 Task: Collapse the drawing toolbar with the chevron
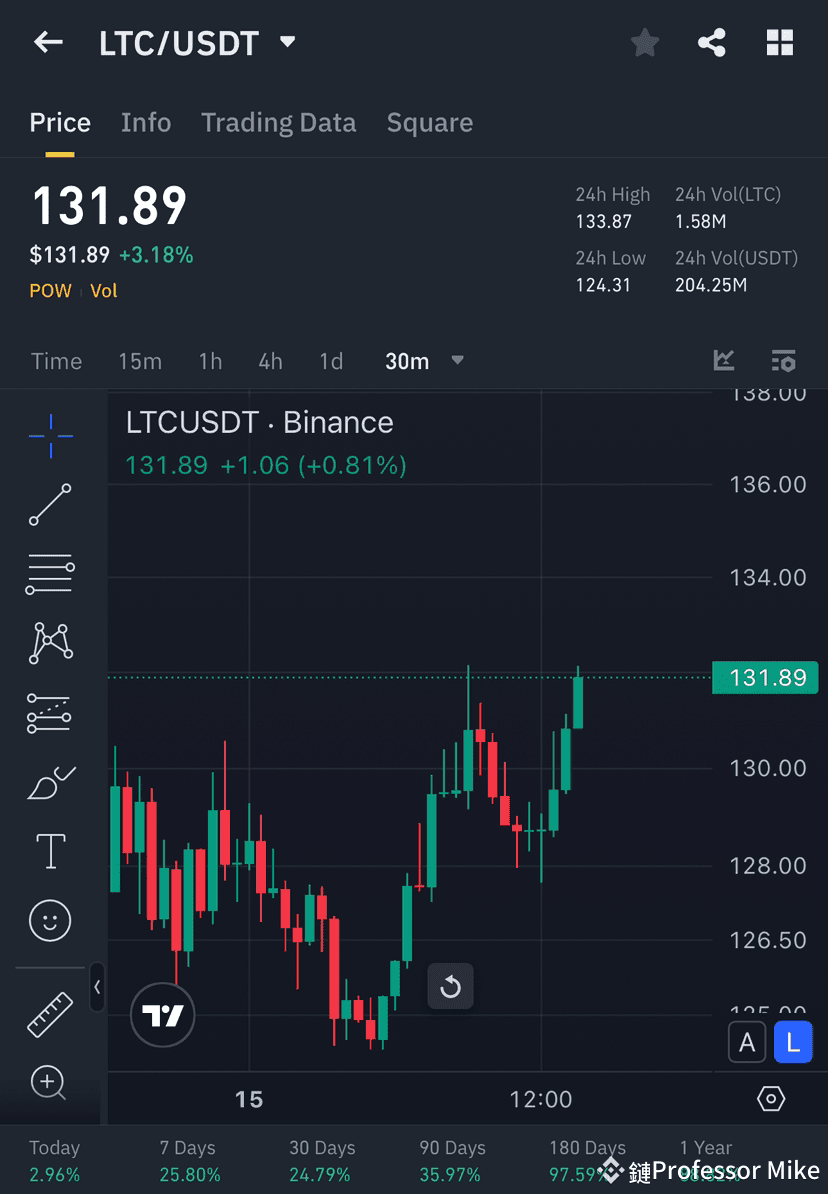(98, 988)
